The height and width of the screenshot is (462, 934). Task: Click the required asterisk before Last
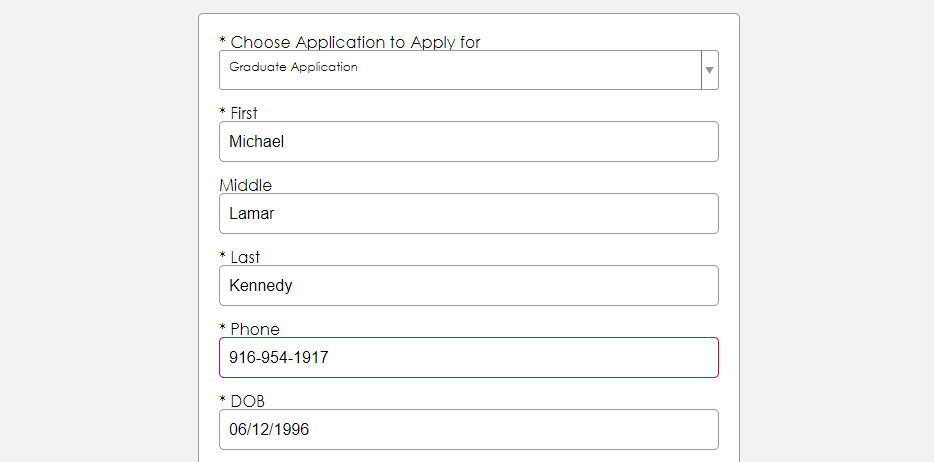222,256
